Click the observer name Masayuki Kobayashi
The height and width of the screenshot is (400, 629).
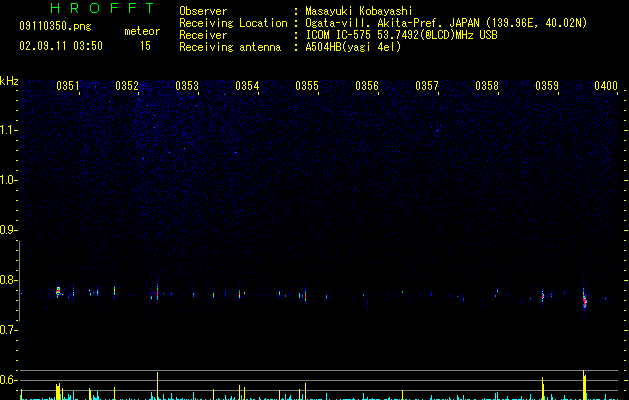pyautogui.click(x=359, y=11)
